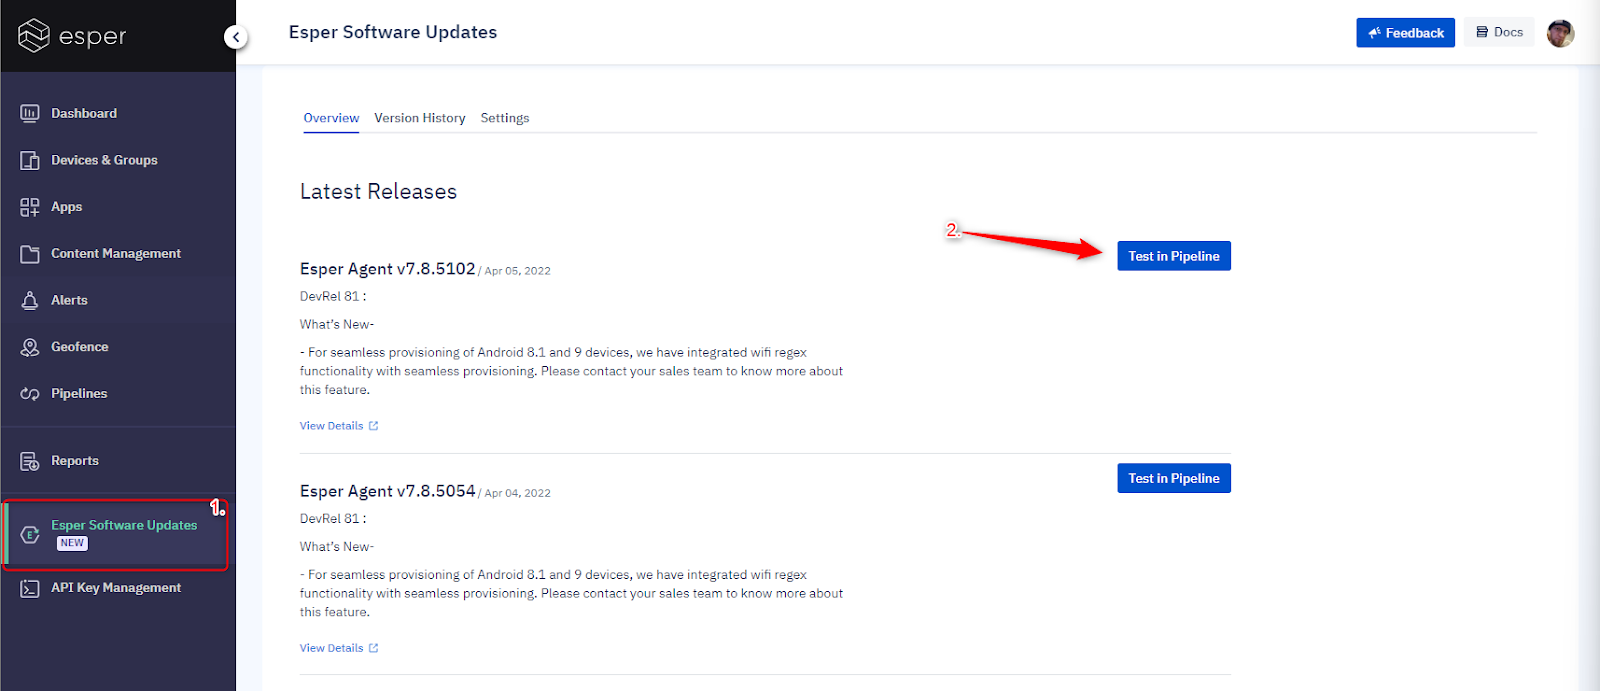Click the Dashboard sidebar icon
This screenshot has width=1600, height=691.
pyautogui.click(x=30, y=114)
